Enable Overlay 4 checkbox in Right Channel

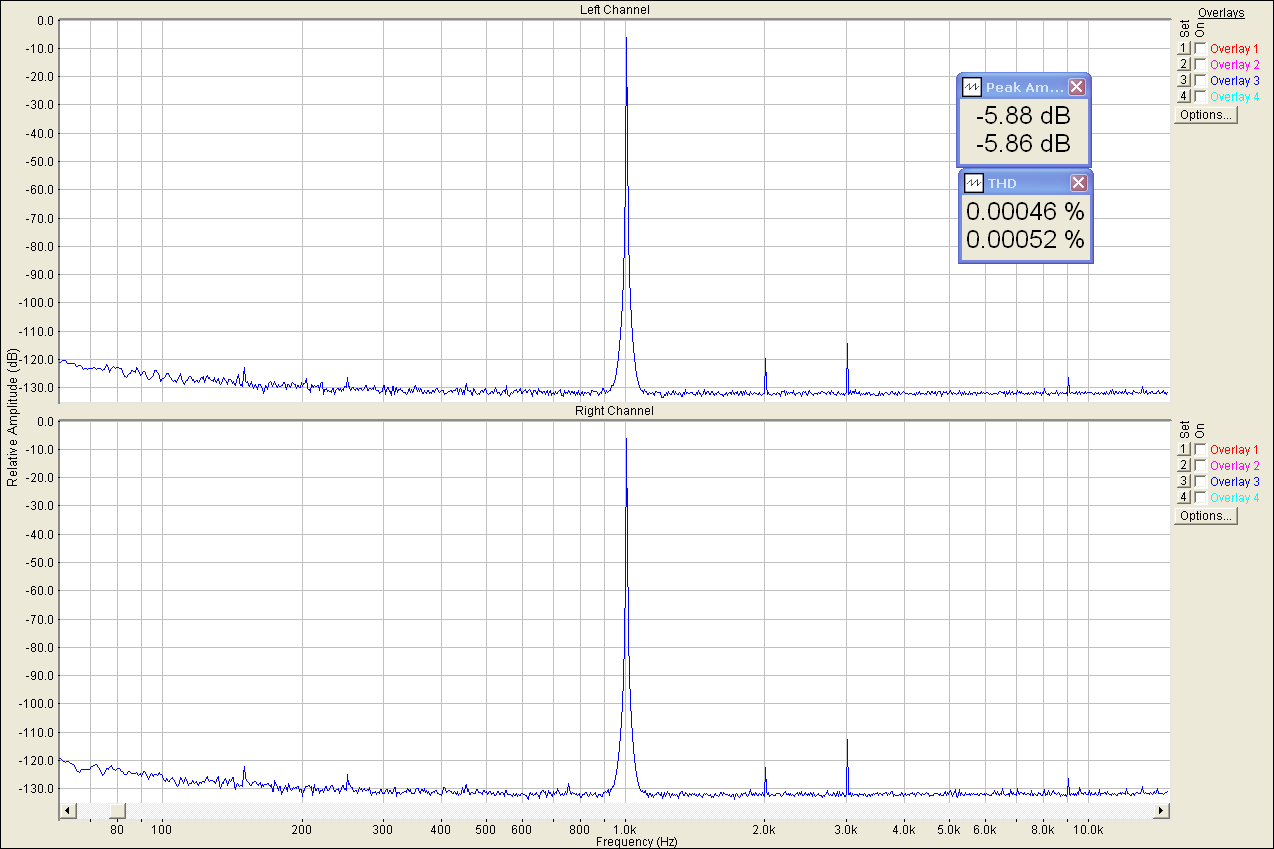1200,497
